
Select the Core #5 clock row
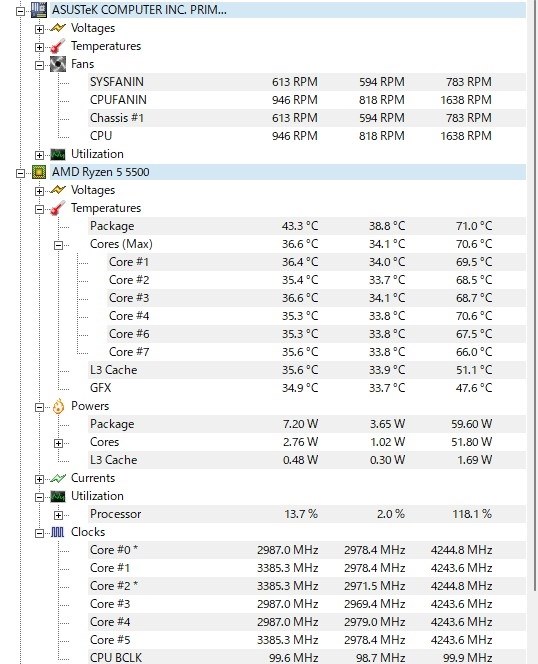307,640
